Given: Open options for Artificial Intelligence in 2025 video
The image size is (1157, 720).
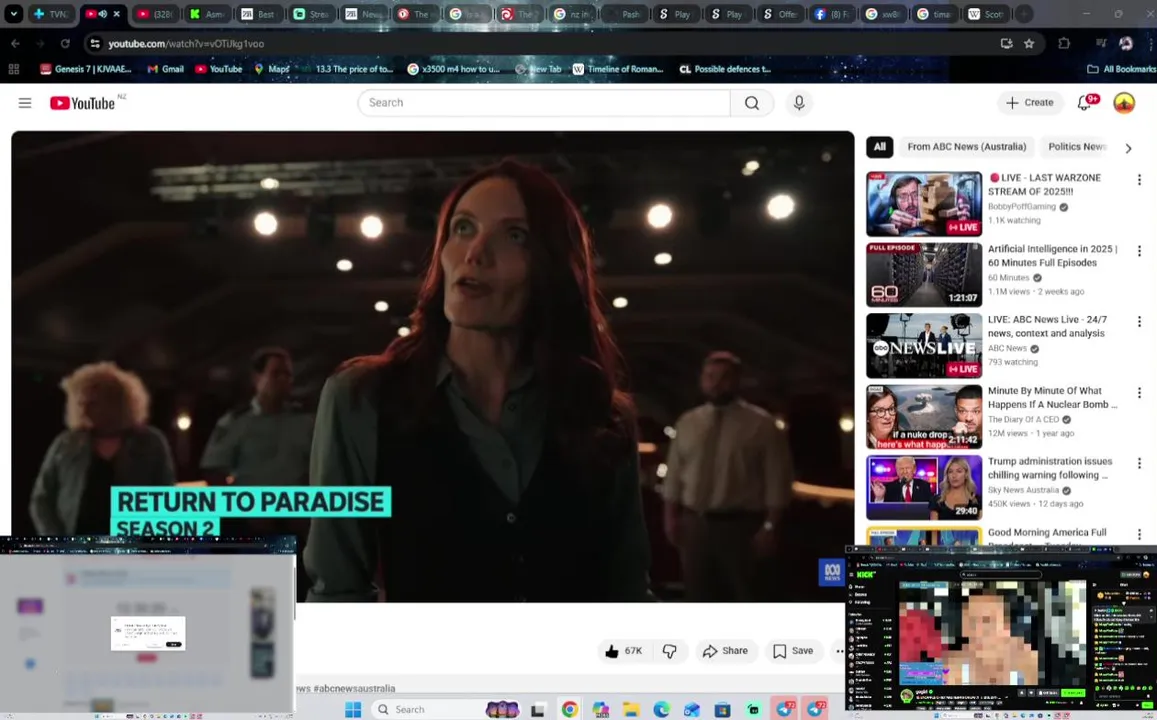Looking at the screenshot, I should (1139, 251).
